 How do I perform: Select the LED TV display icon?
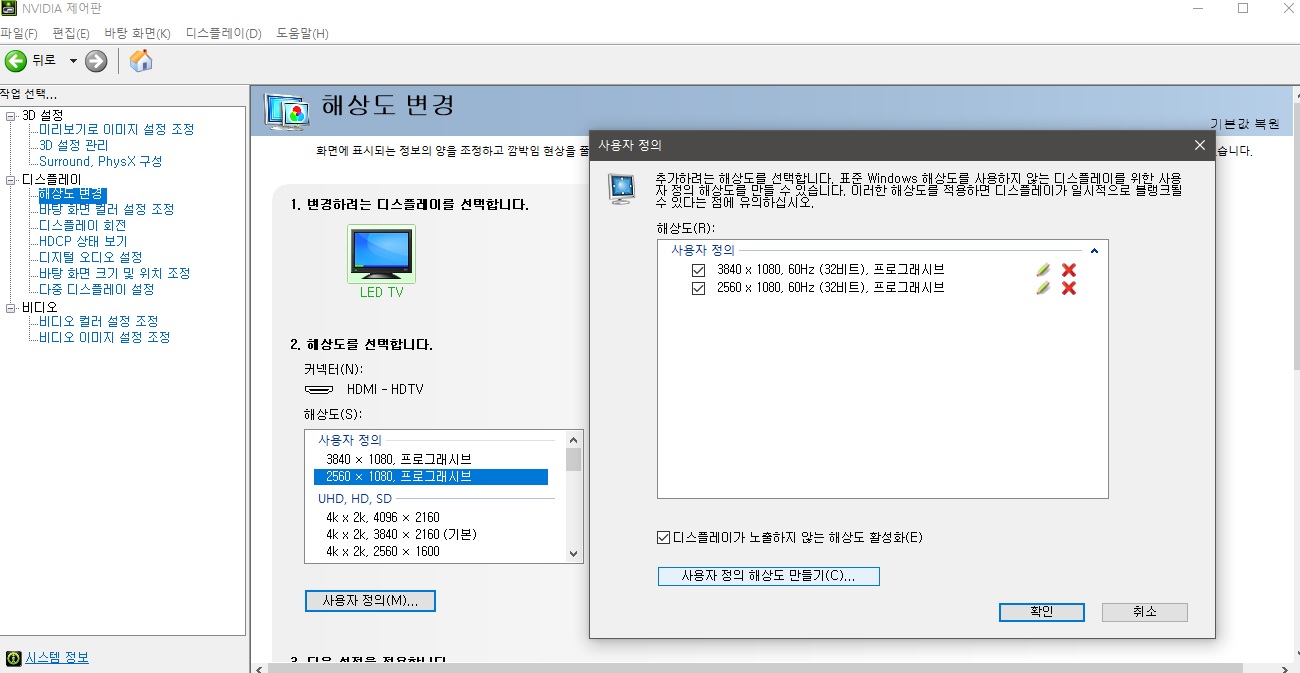pos(381,254)
